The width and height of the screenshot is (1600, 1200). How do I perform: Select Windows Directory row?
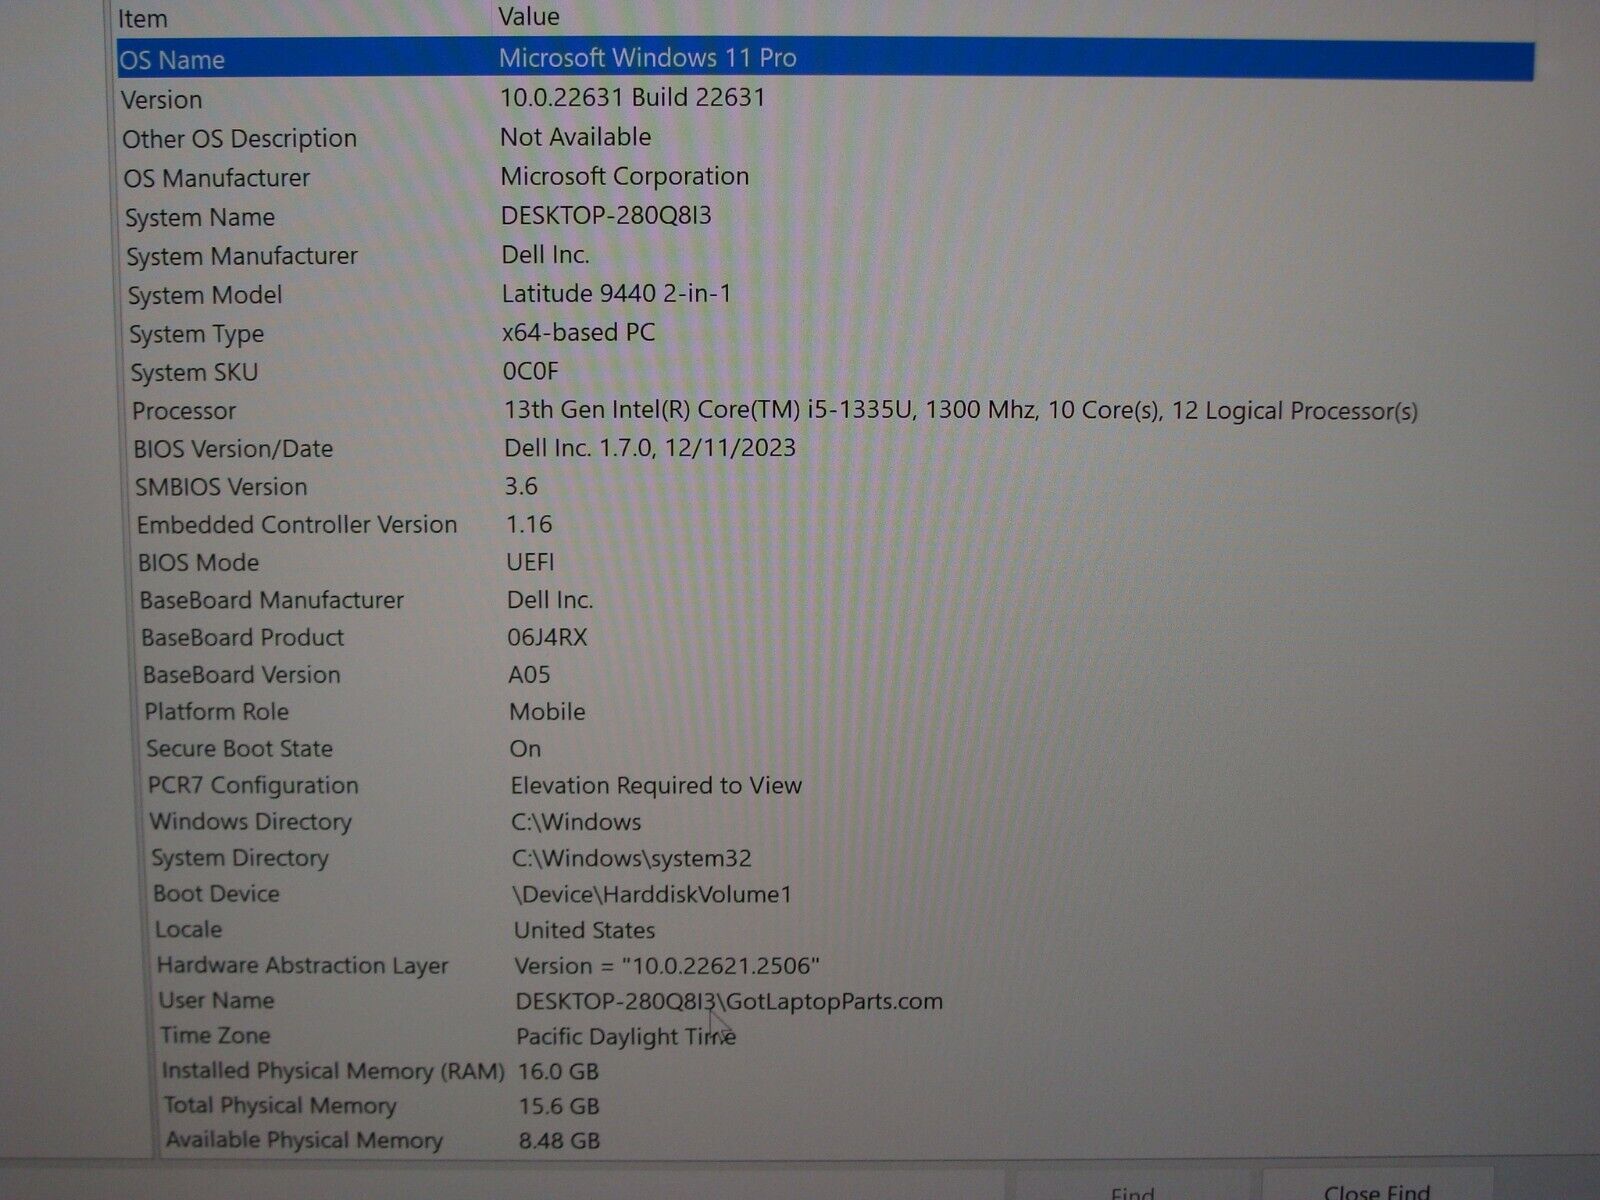(251, 822)
